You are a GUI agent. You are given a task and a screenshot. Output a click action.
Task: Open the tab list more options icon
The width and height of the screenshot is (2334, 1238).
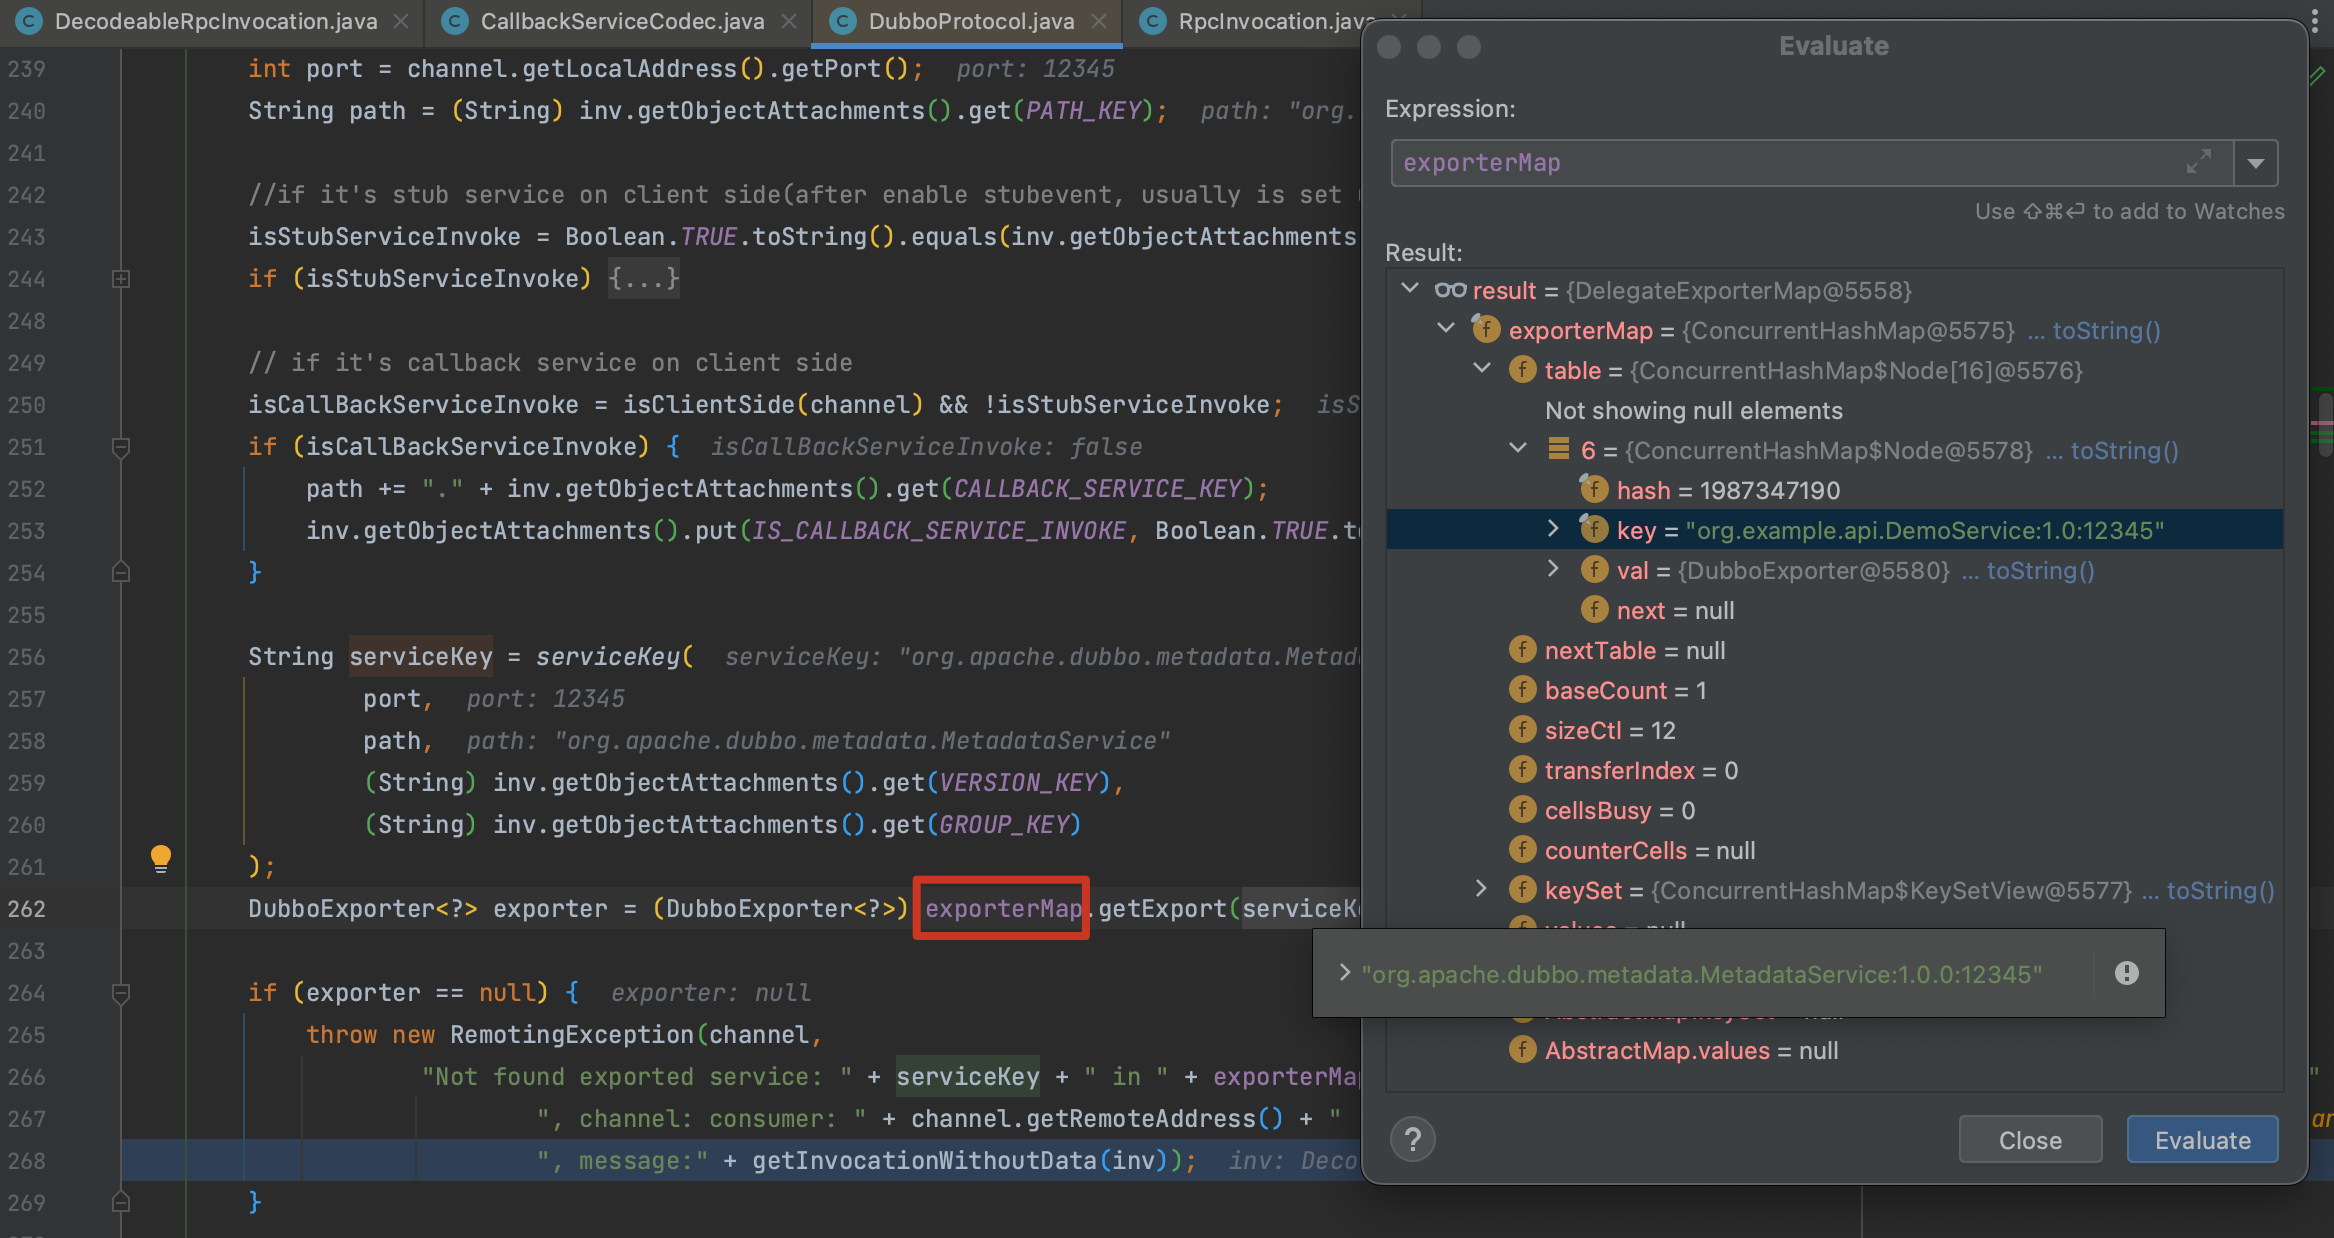[2315, 21]
